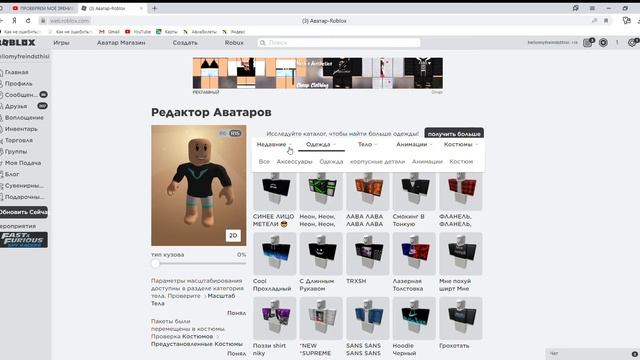Image resolution: width=640 pixels, height=360 pixels.
Task: Click the получить больше button
Action: click(454, 133)
